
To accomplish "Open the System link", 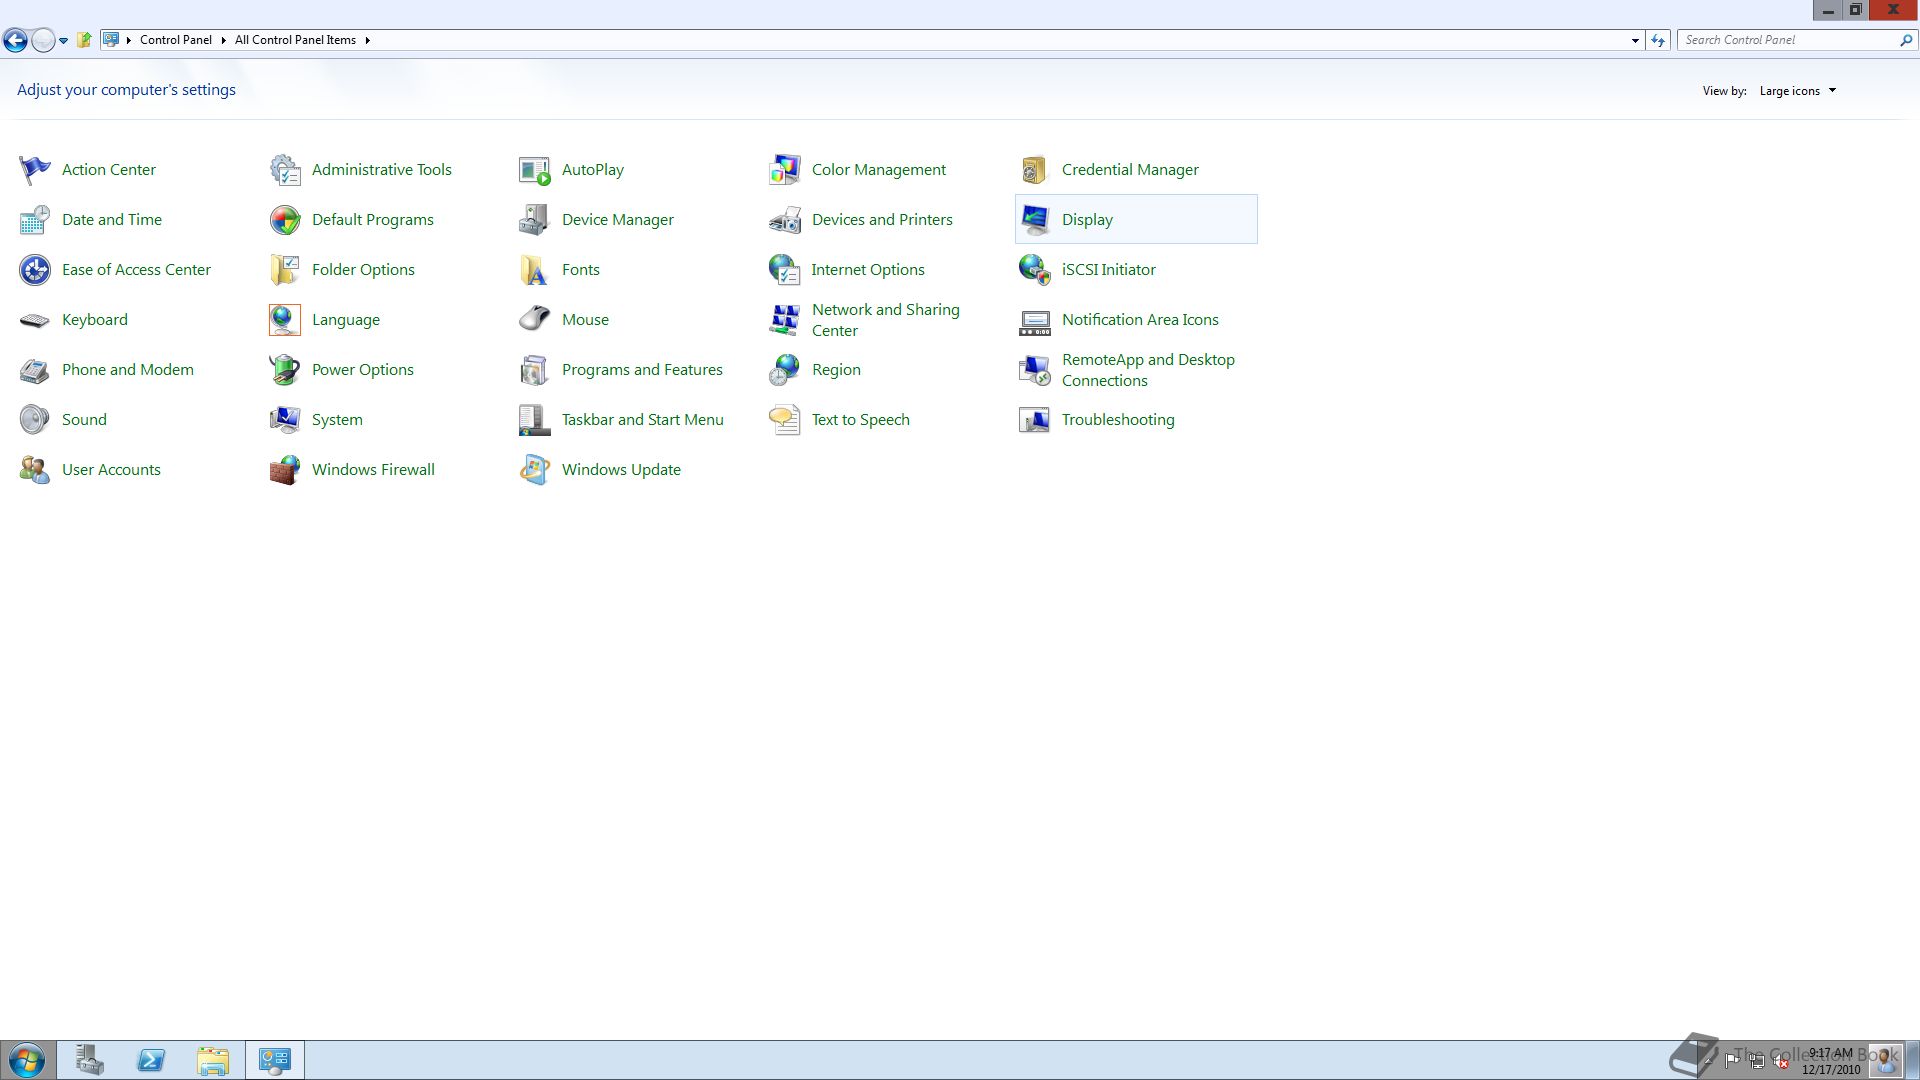I will (x=337, y=420).
